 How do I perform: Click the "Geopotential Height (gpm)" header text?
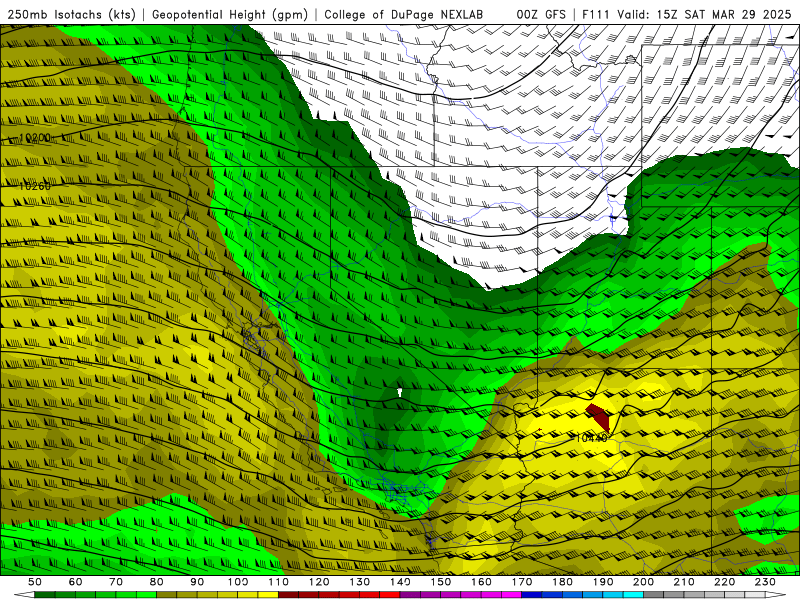(230, 15)
